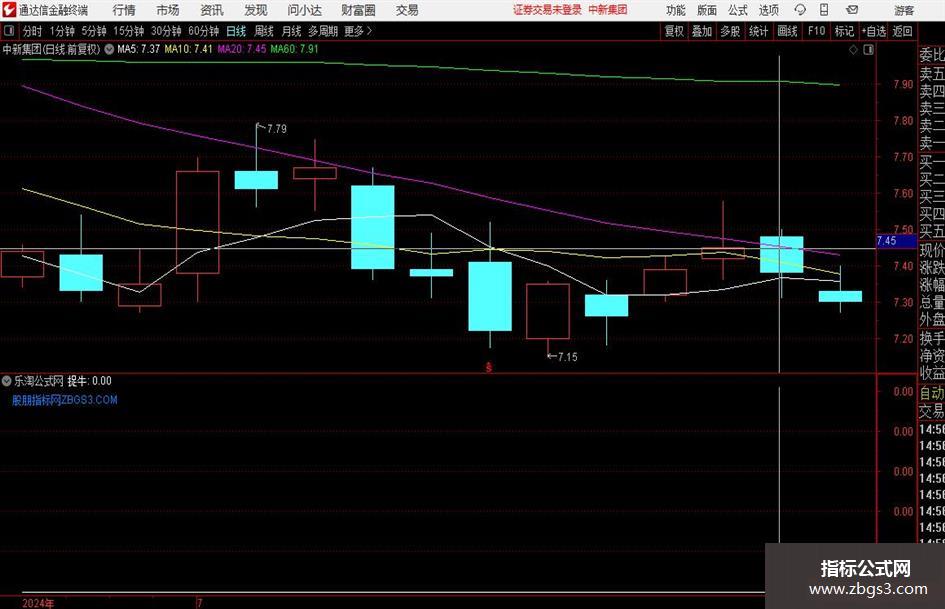The image size is (945, 609).
Task: Toggle the panel layout icon at chart top right
Action: [x=868, y=50]
